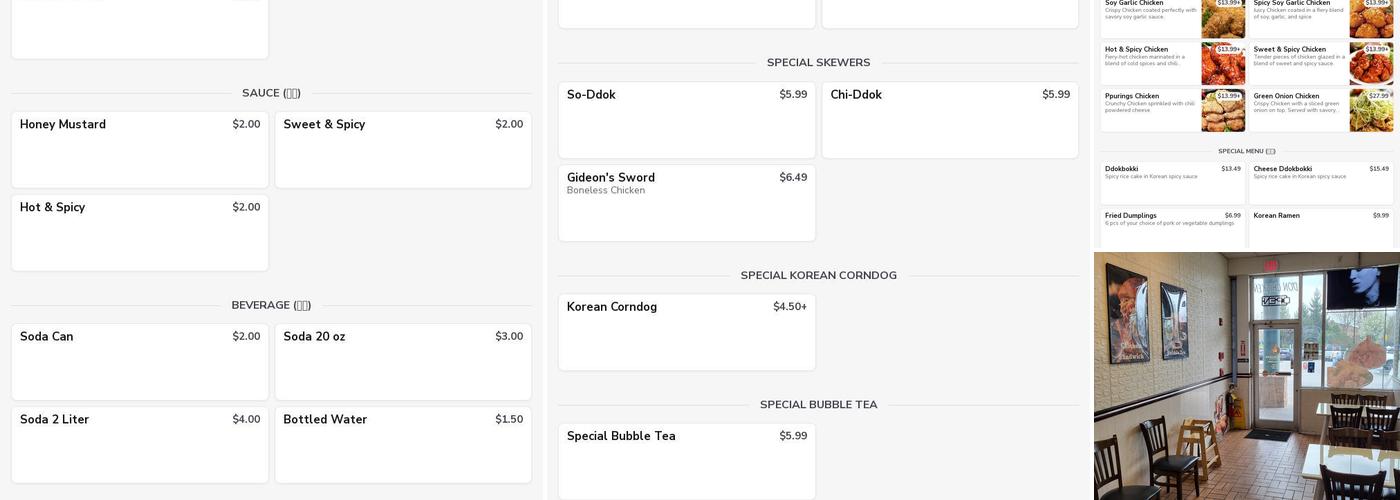1400x500 pixels.
Task: Select Ddokbokki in the small menu
Action: [1172, 182]
